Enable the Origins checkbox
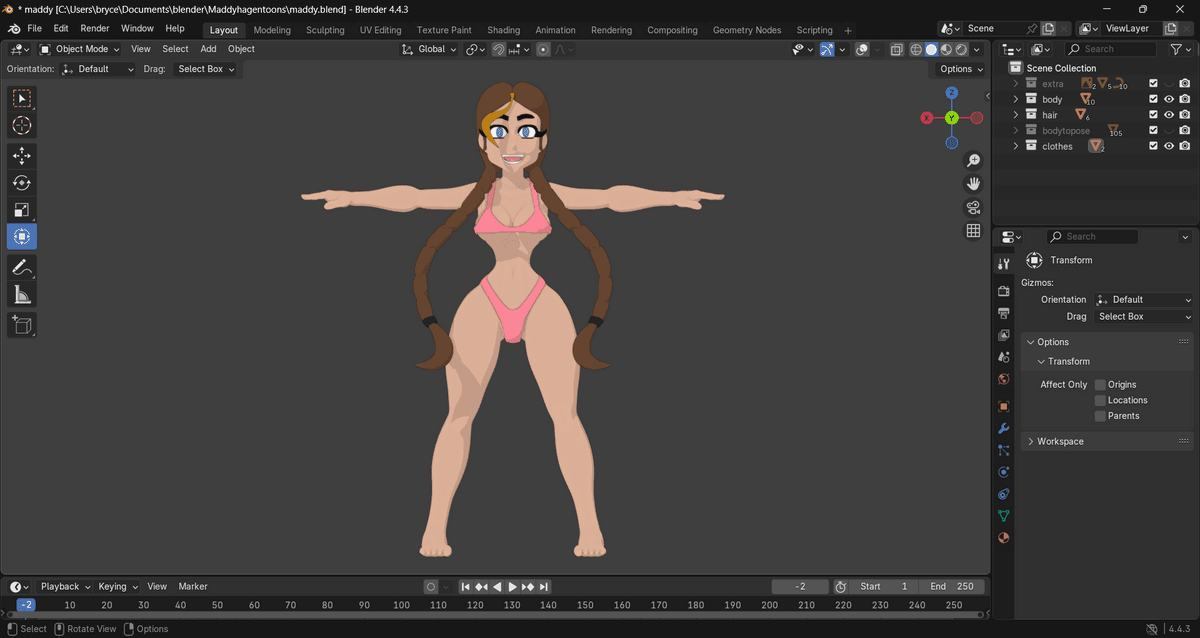Viewport: 1200px width, 638px height. point(1100,385)
